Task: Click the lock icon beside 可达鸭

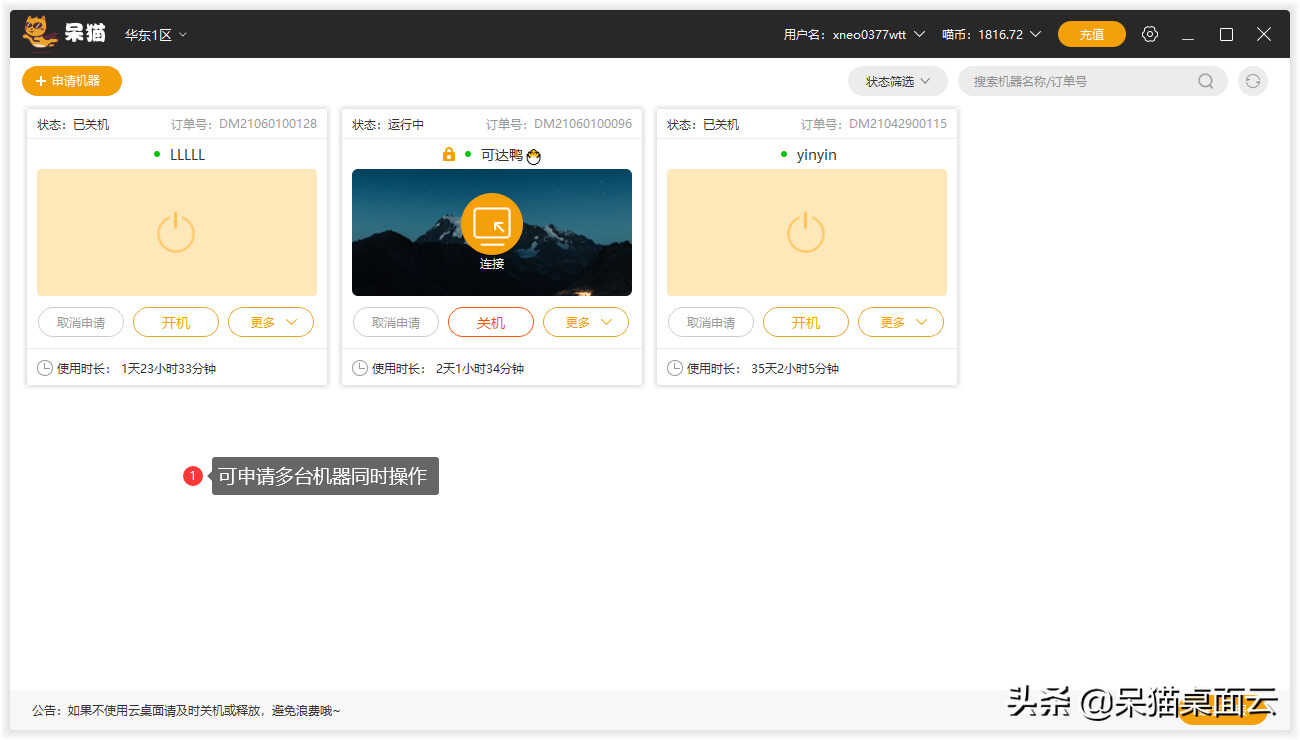Action: pos(449,154)
